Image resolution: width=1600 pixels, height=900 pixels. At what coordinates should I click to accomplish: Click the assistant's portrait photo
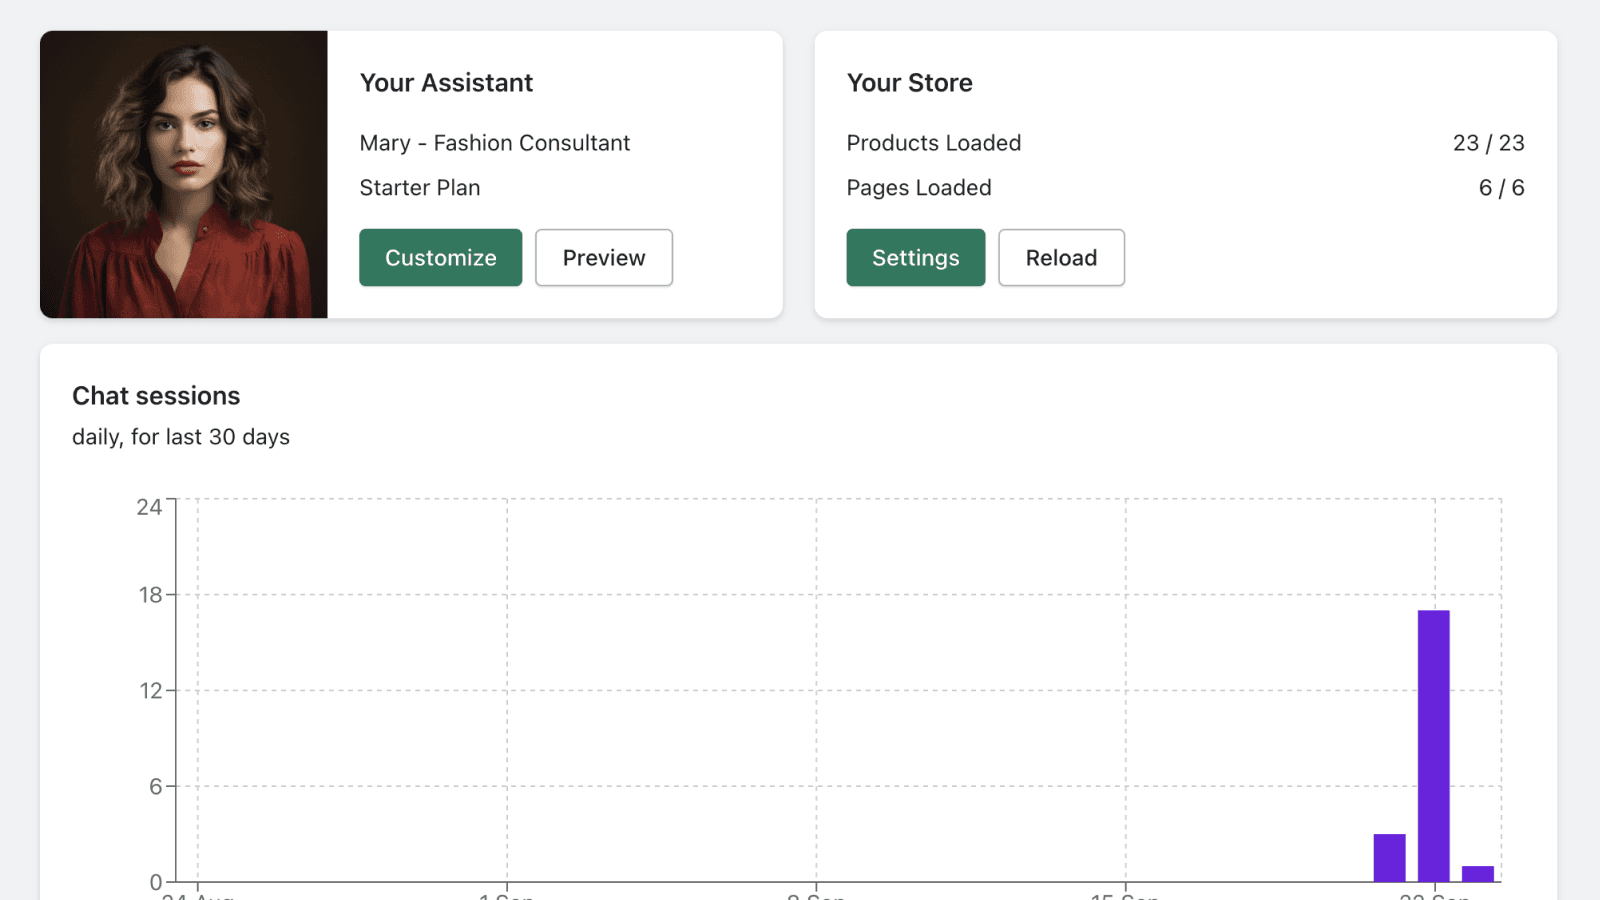(184, 174)
